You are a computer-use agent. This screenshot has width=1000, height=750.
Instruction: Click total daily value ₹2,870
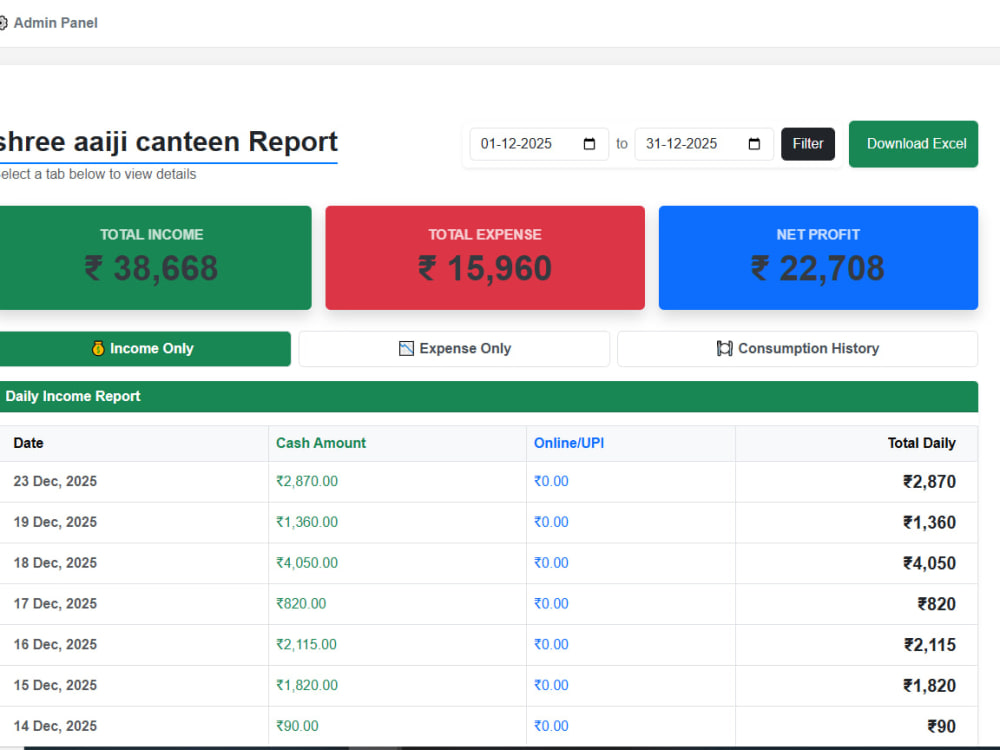[929, 482]
